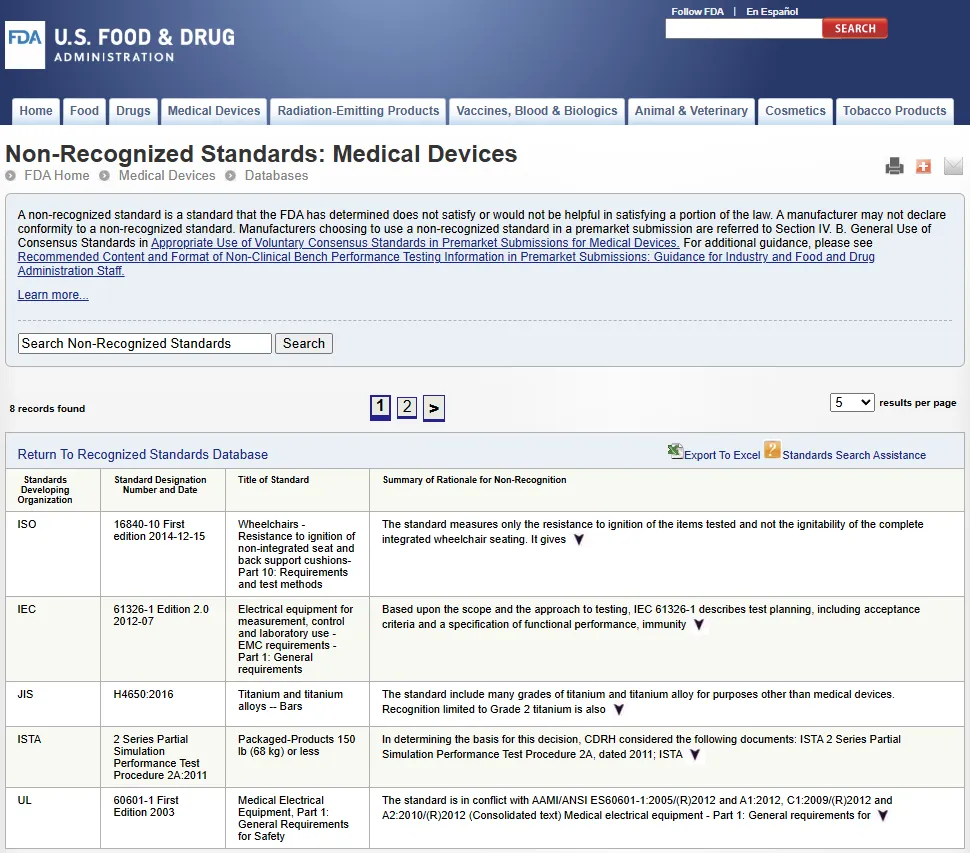Expand rationale for ISTA 2 Series row
Screen dimensions: 970x853
click(x=695, y=755)
